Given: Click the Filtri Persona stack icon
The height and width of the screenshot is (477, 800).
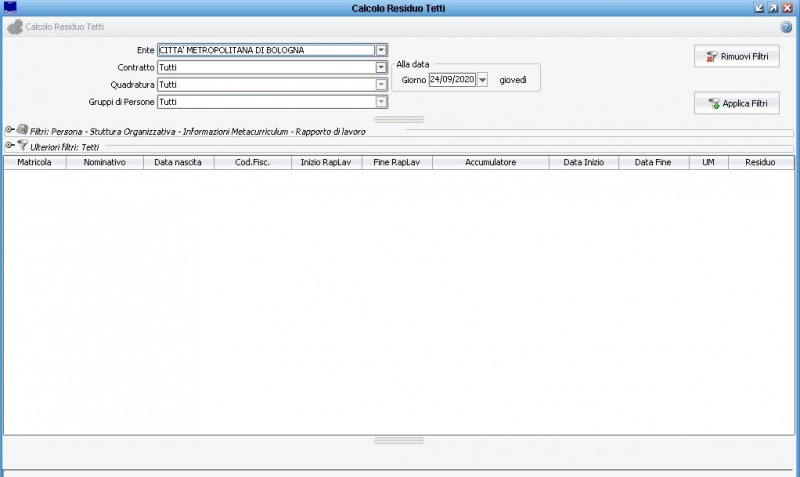Looking at the screenshot, I should point(22,130).
